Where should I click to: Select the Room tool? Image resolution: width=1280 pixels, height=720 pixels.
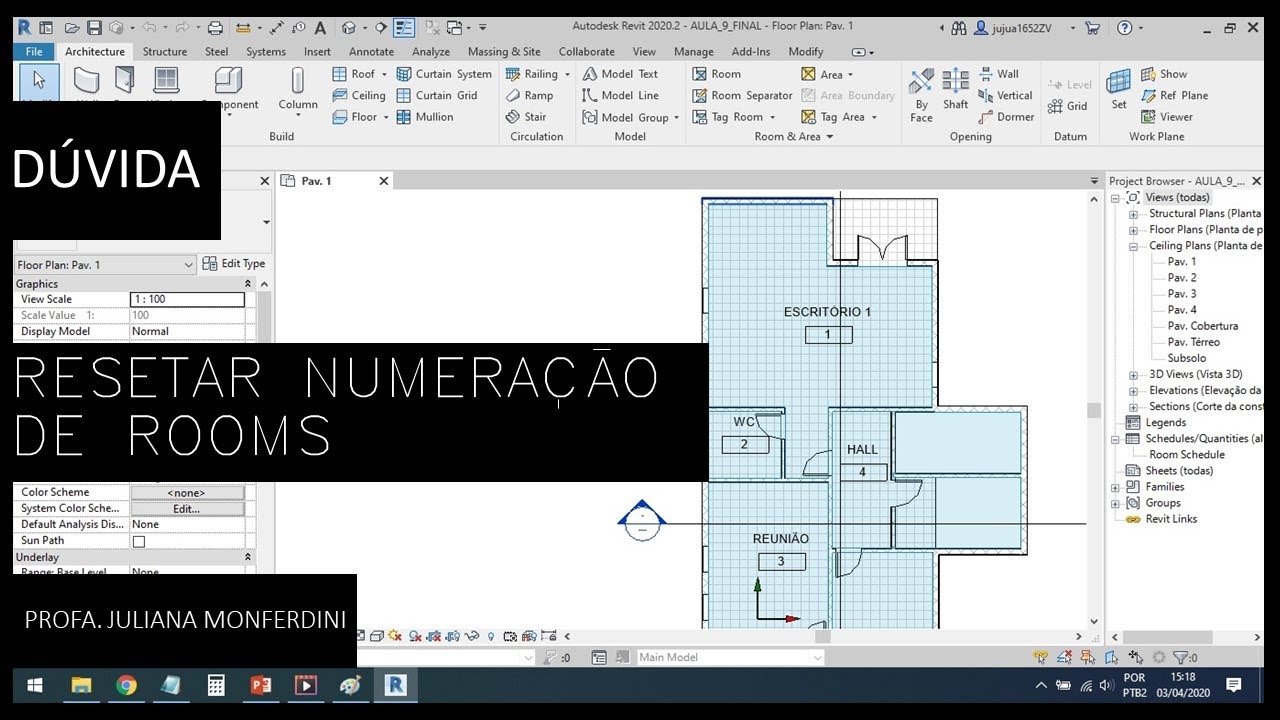tap(717, 74)
